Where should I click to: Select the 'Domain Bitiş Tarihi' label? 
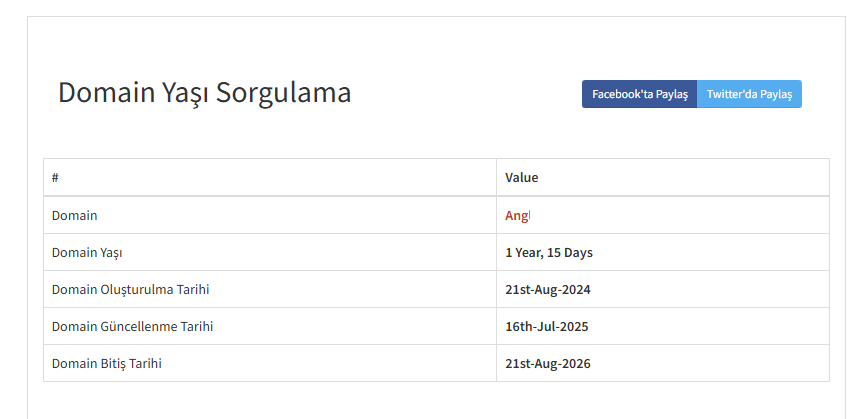(106, 364)
